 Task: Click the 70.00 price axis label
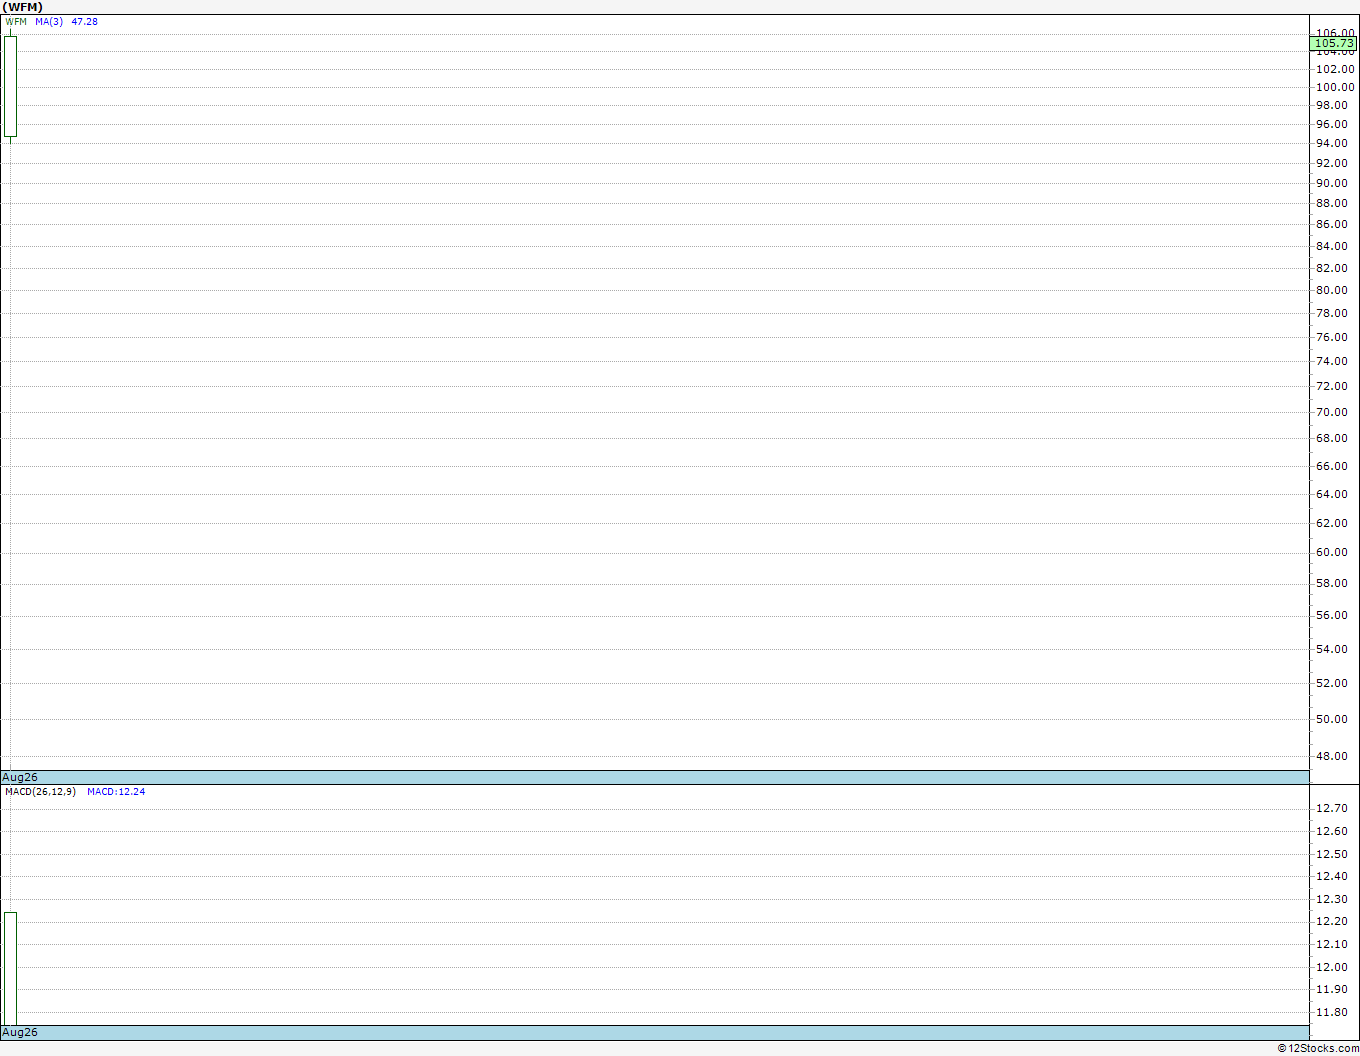coord(1331,412)
